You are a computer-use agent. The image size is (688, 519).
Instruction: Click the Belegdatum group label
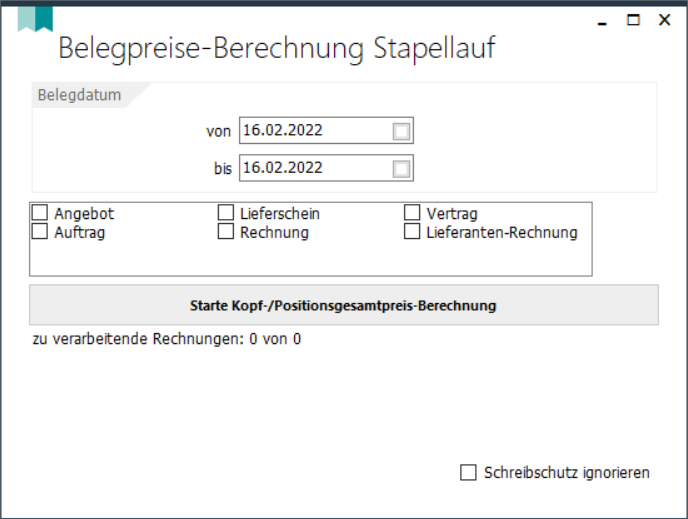tap(79, 96)
